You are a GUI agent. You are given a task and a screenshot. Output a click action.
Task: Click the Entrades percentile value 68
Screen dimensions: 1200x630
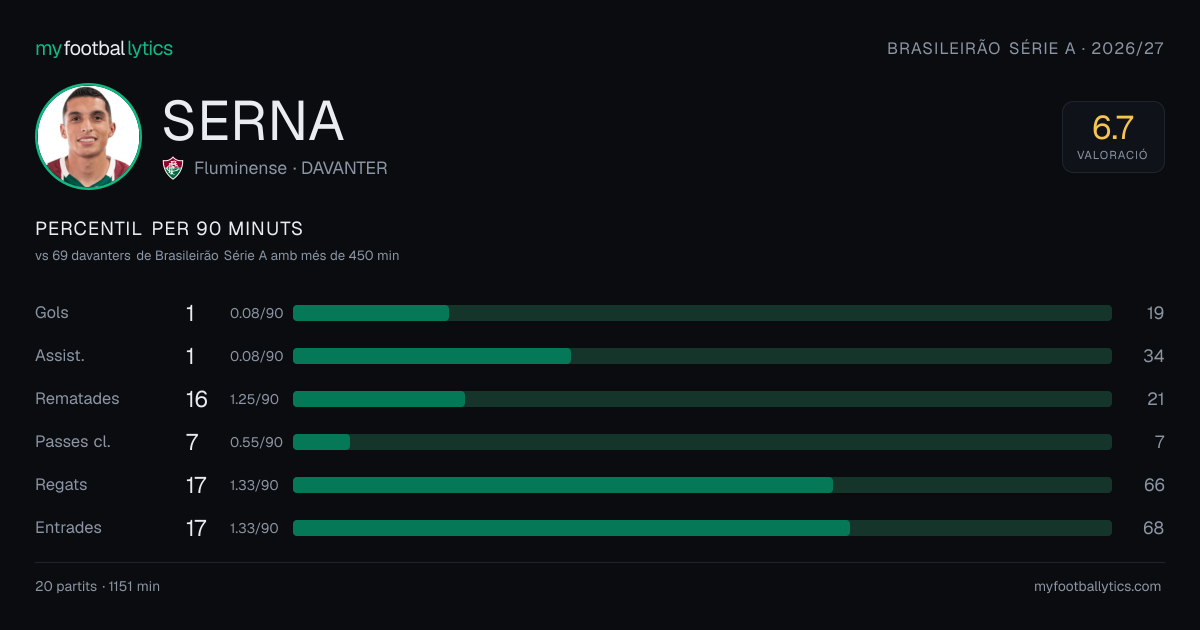tap(1154, 528)
